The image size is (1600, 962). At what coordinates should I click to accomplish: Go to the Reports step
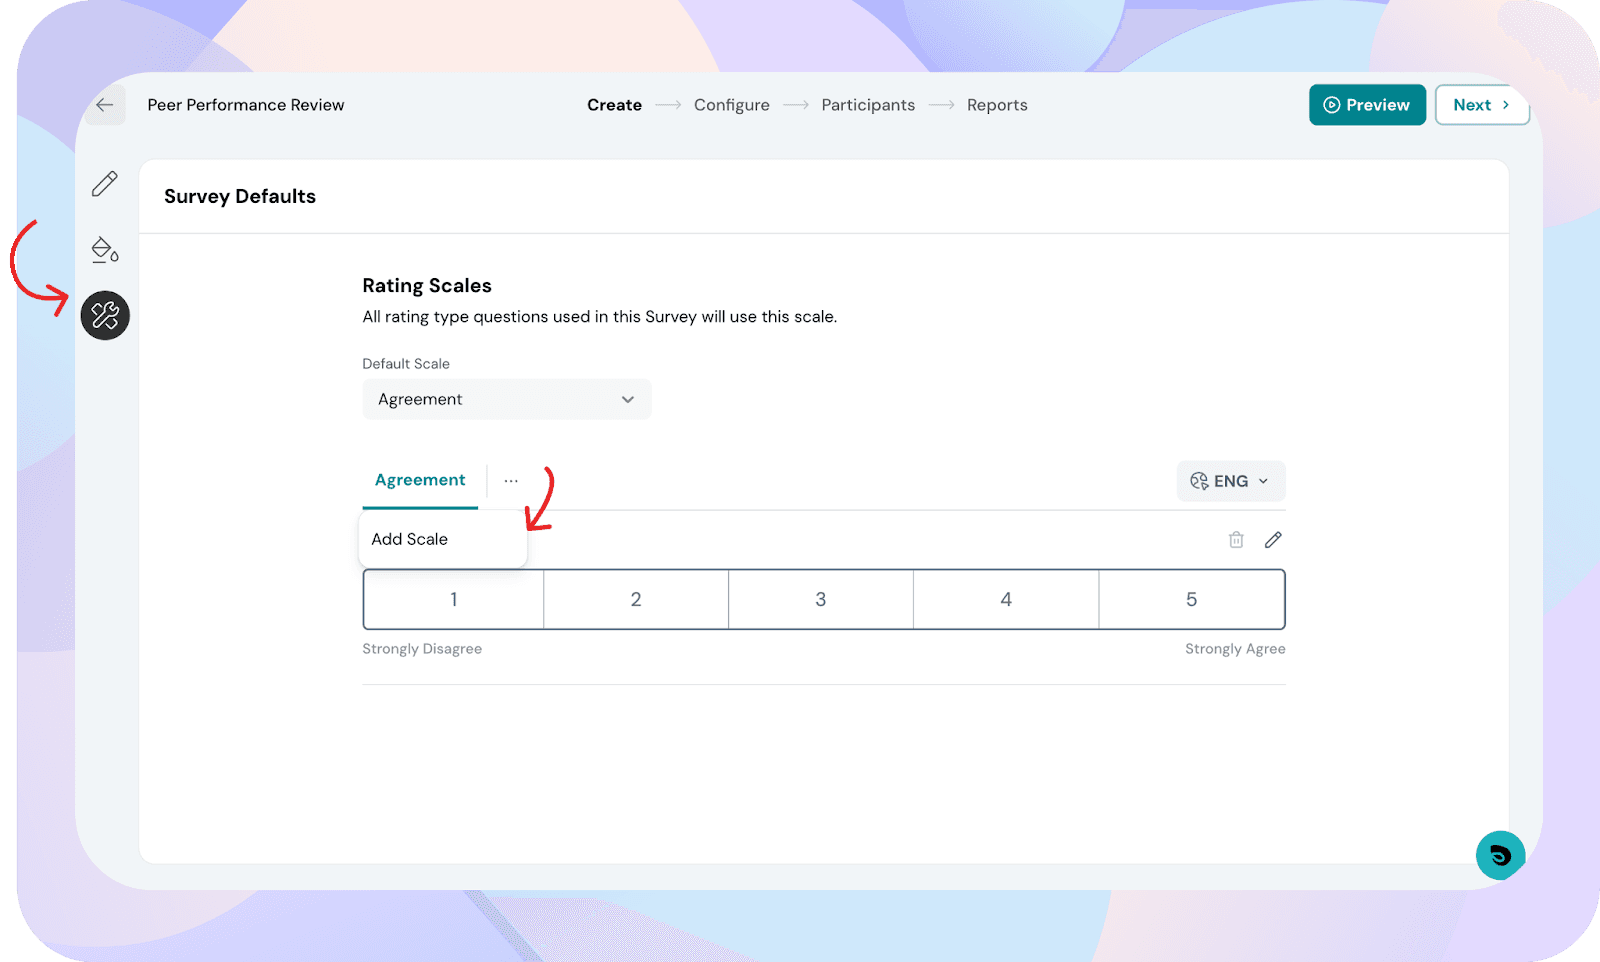(997, 105)
